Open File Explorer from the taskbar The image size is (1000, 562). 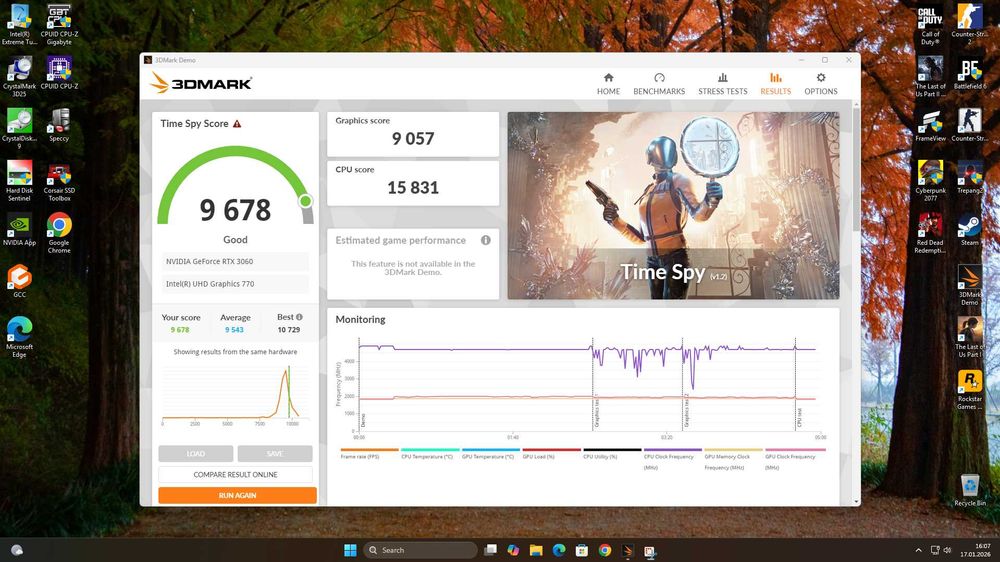pos(536,550)
